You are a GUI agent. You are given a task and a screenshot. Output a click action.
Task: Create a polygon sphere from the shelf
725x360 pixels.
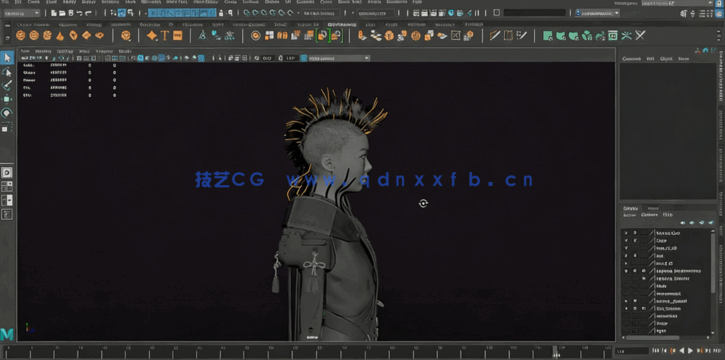pos(21,35)
